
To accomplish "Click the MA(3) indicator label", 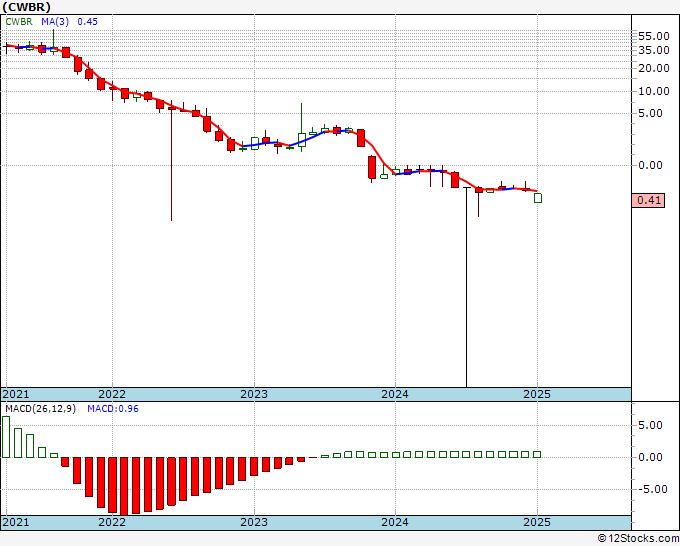I will tap(55, 22).
